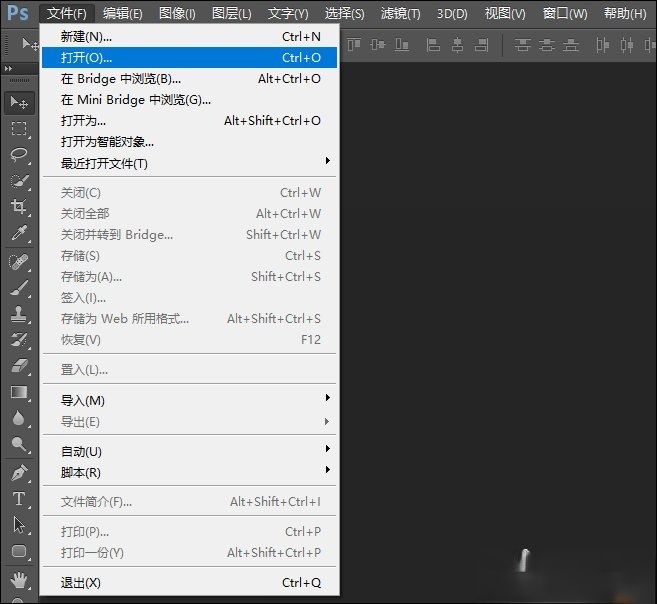Select the Pen tool

pyautogui.click(x=19, y=473)
